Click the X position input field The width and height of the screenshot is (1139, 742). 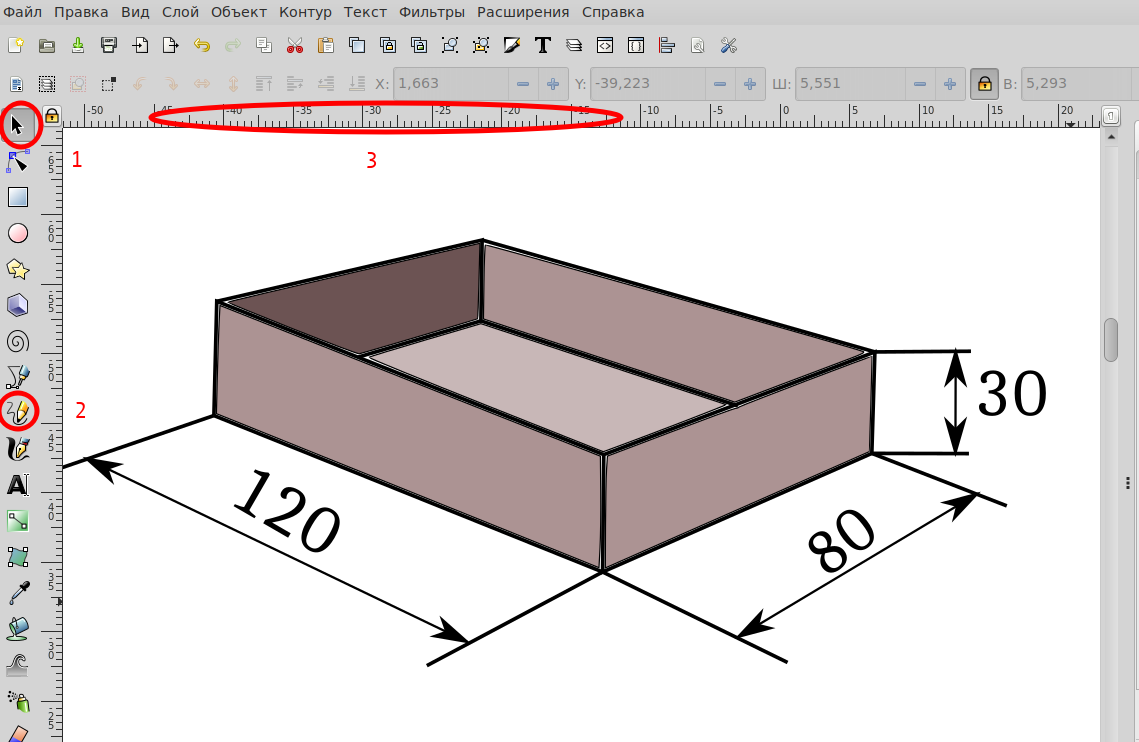click(x=450, y=84)
